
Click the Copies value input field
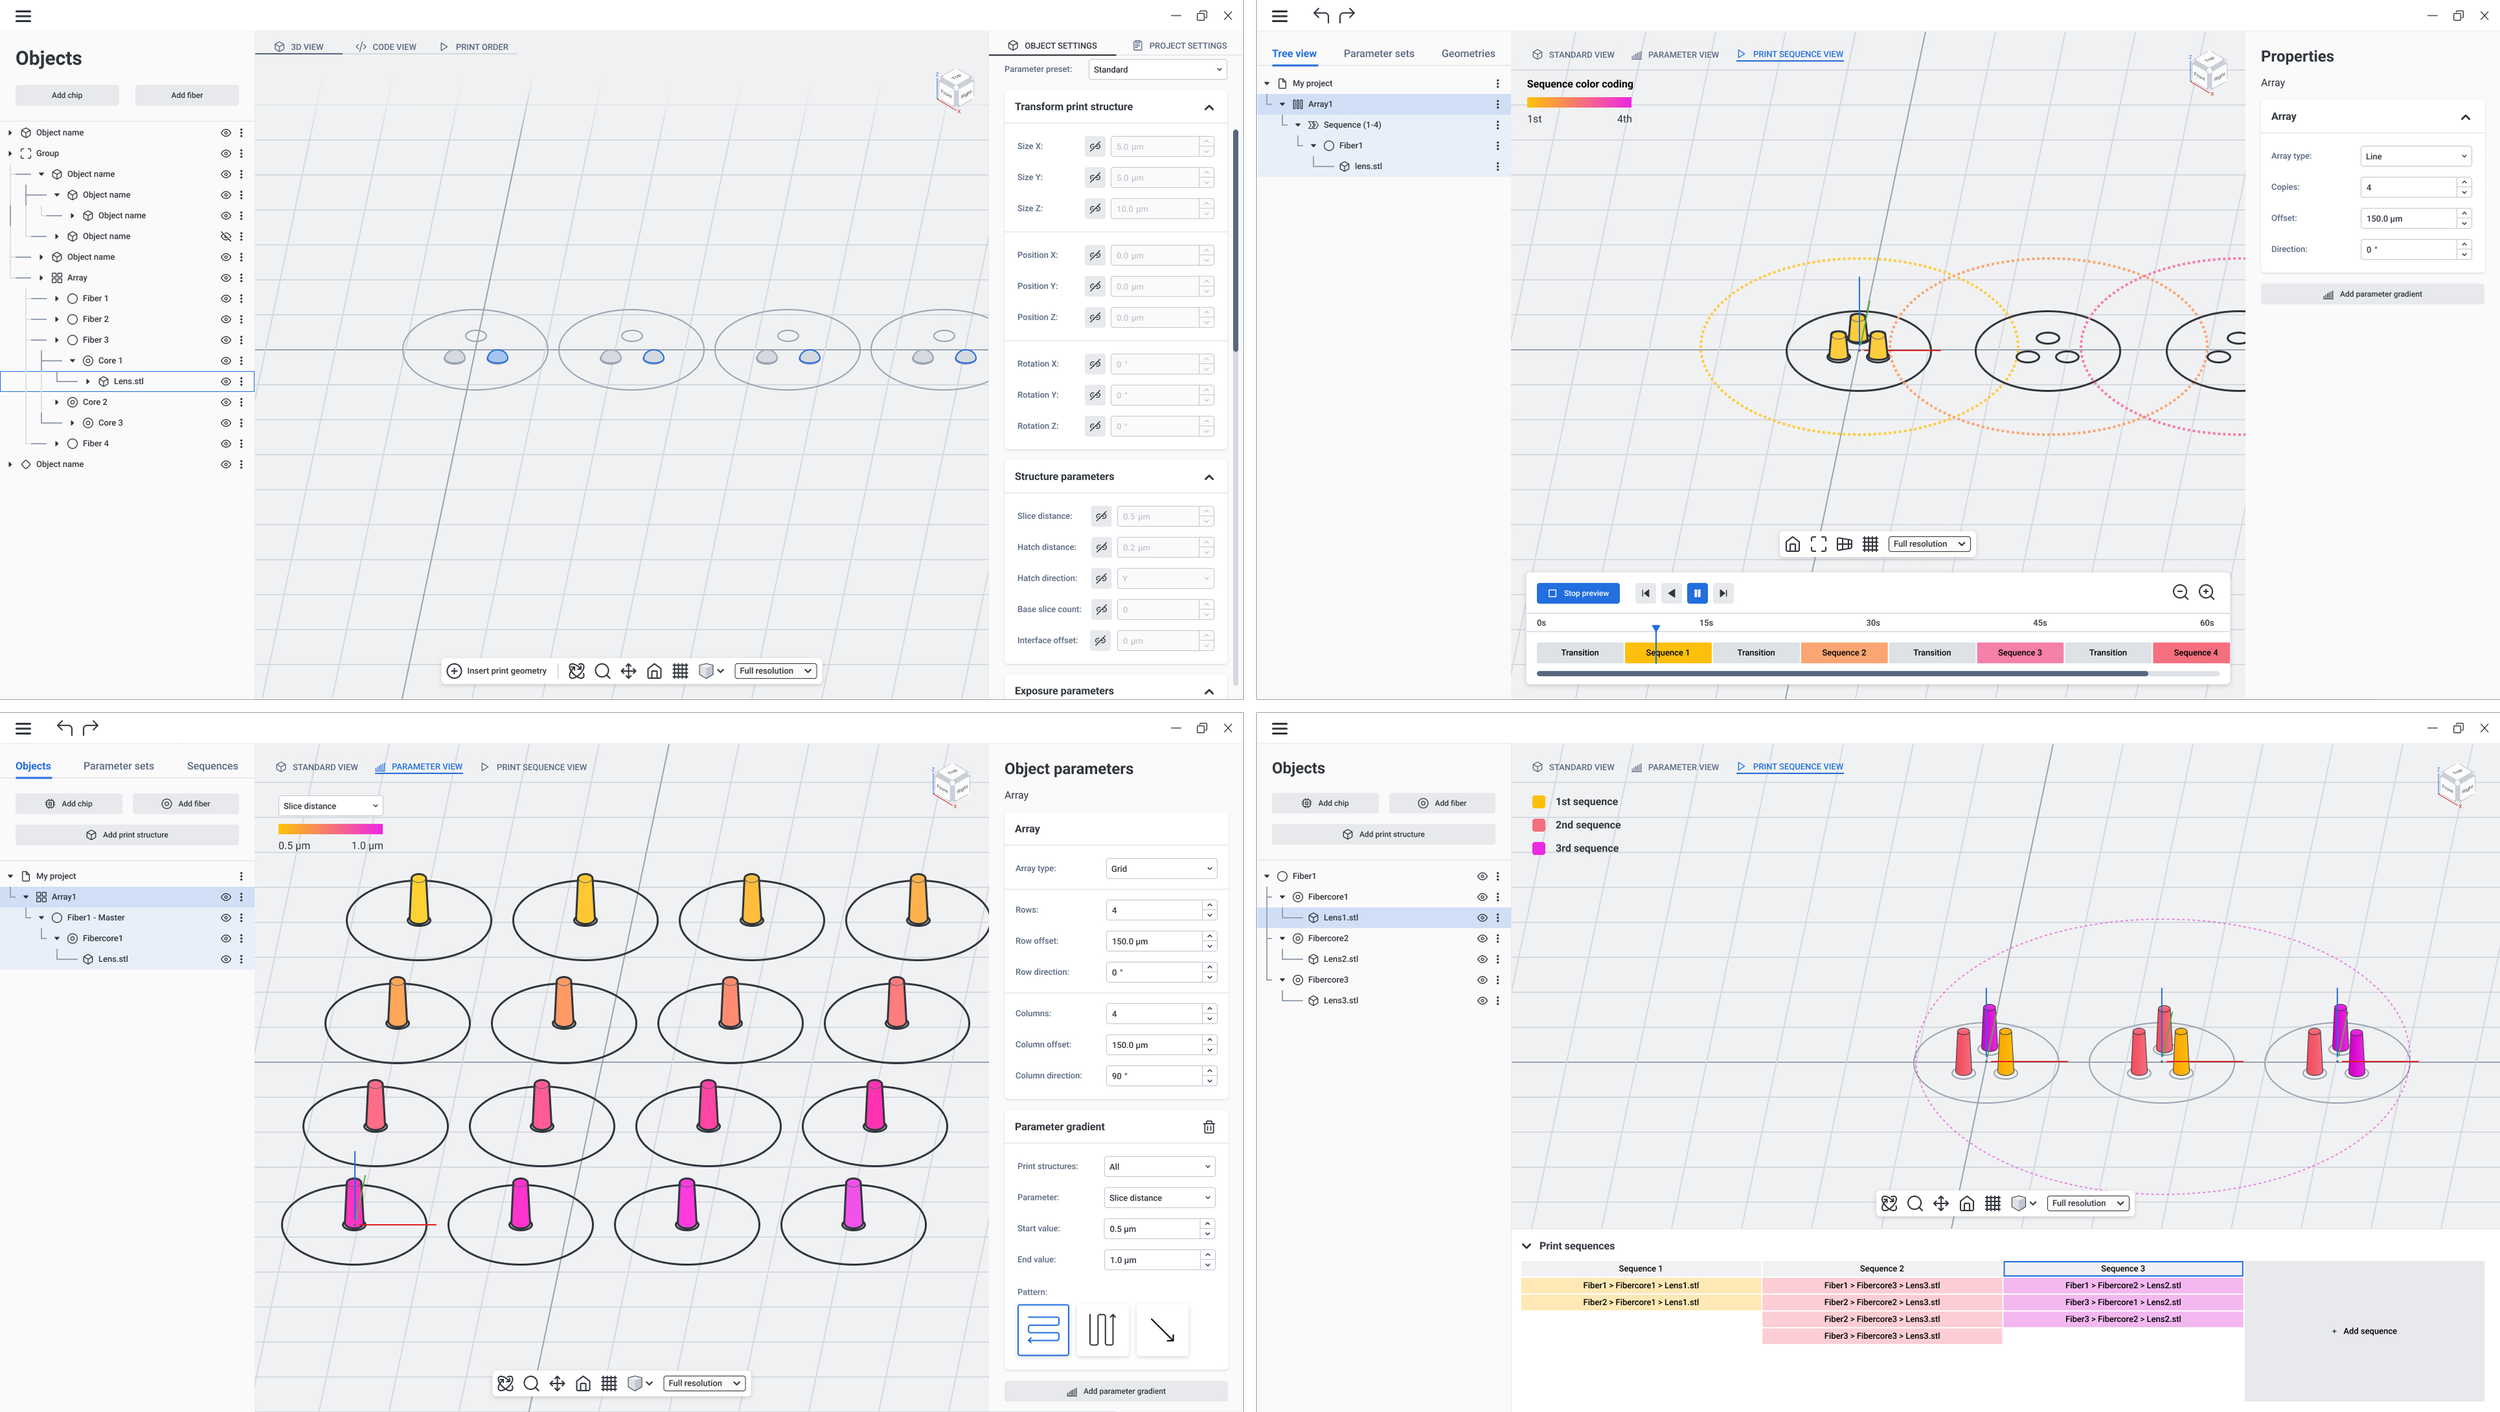(x=2407, y=187)
